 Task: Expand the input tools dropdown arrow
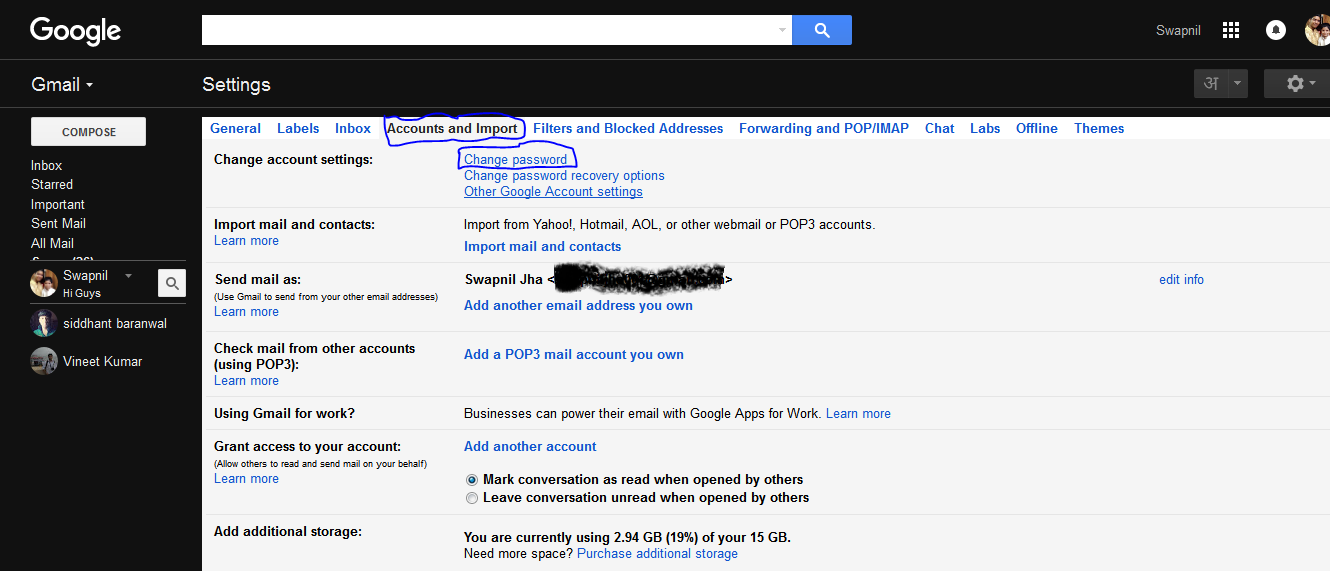point(1238,84)
